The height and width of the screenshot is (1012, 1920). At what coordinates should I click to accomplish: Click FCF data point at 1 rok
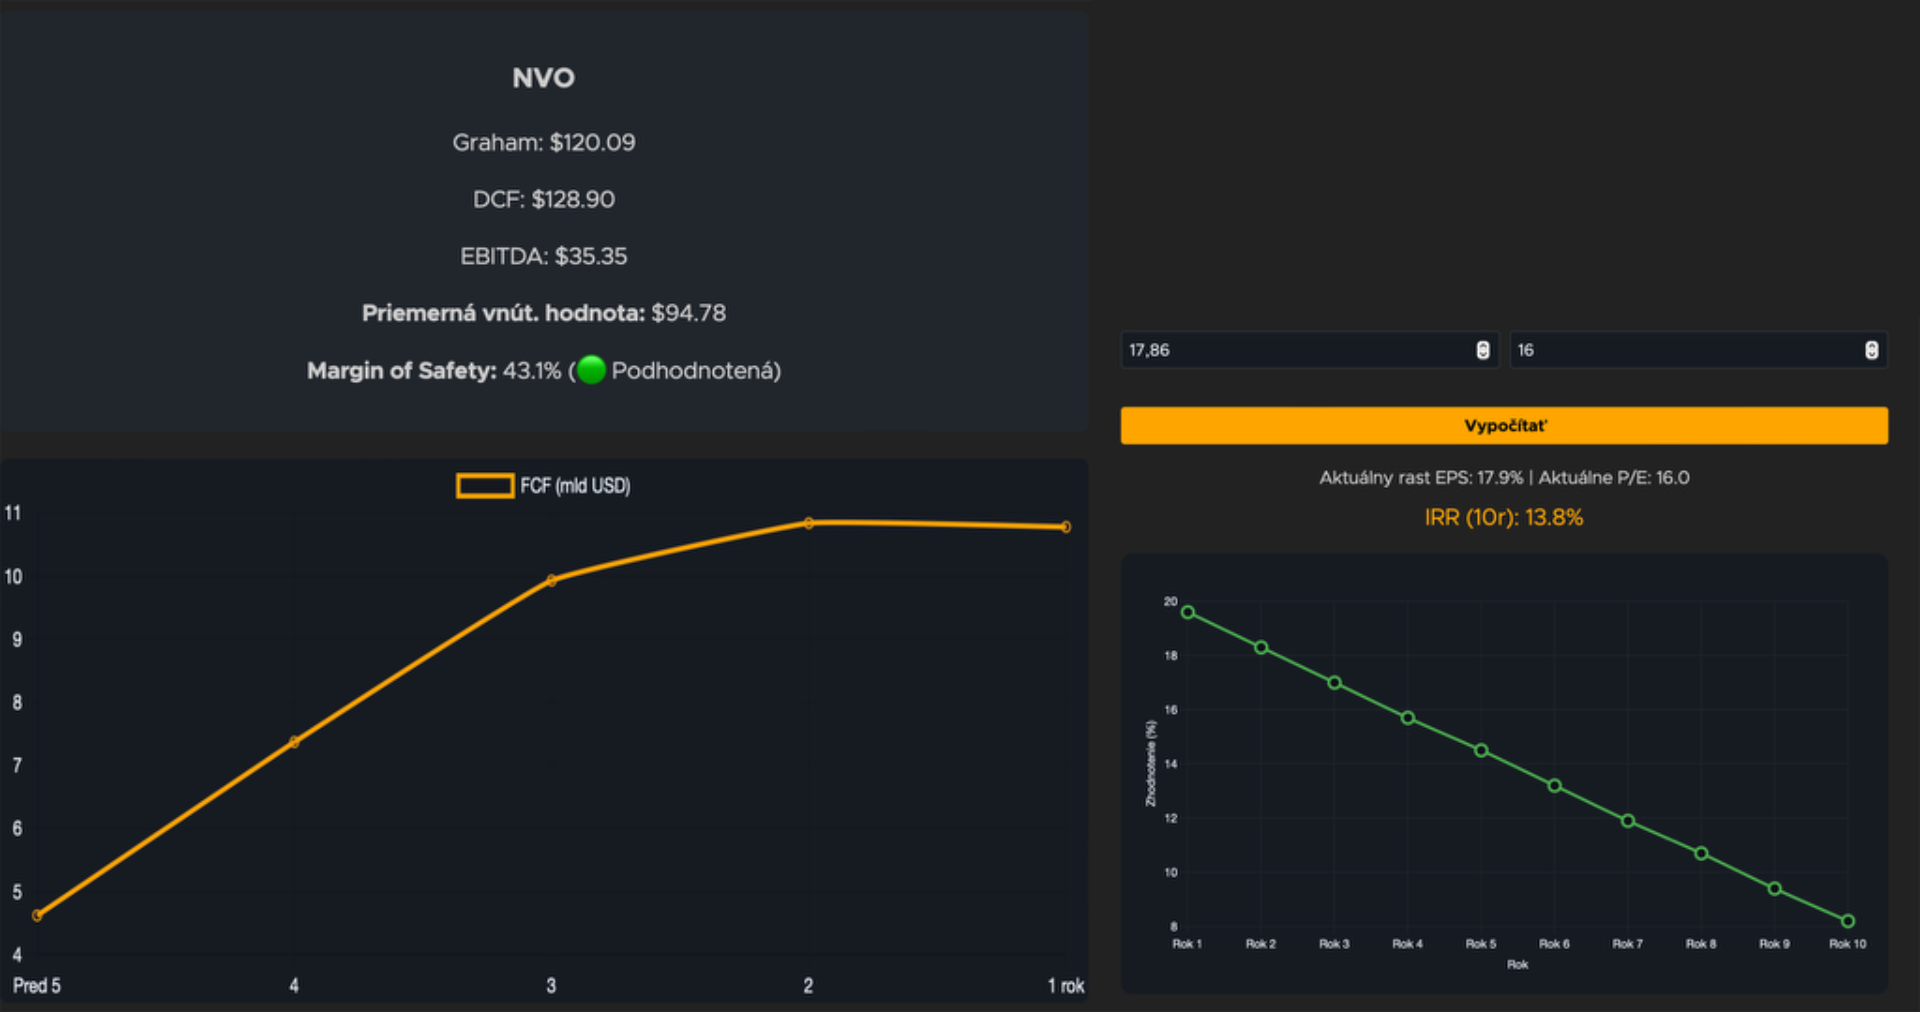1065,527
